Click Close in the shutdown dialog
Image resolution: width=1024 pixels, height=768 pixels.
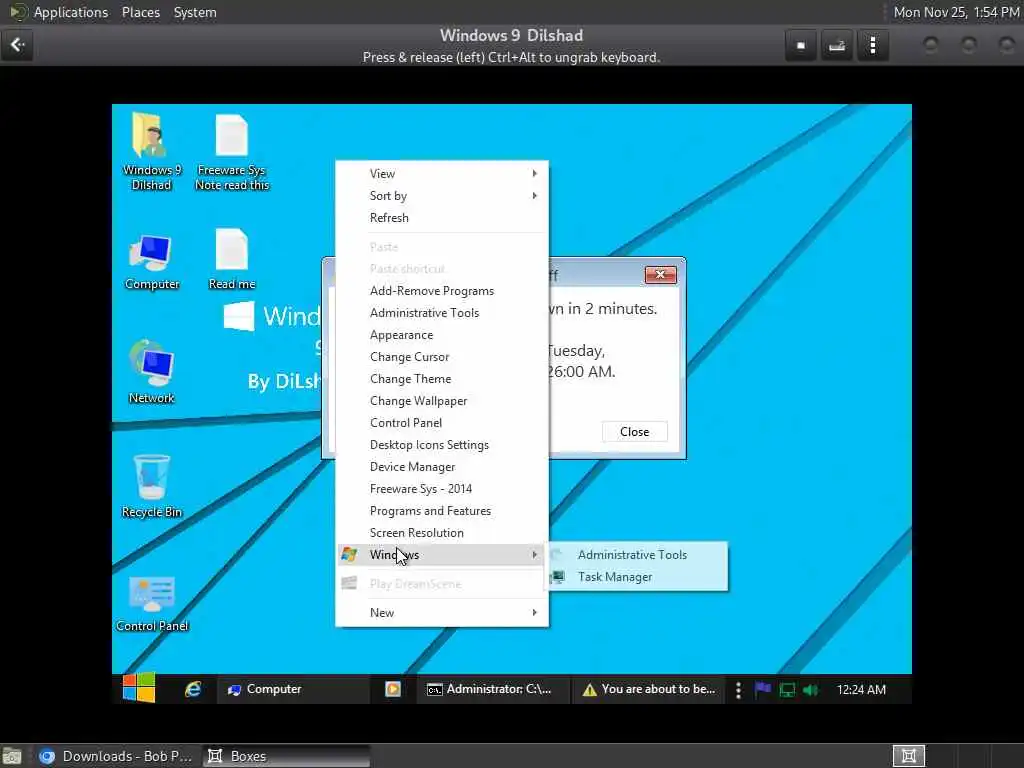coord(634,432)
